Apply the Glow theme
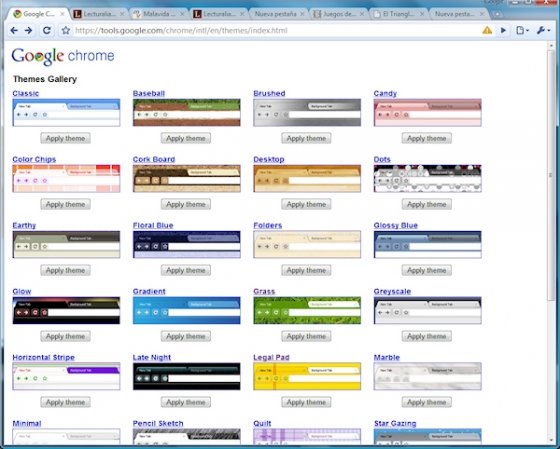560x449 pixels. click(65, 336)
